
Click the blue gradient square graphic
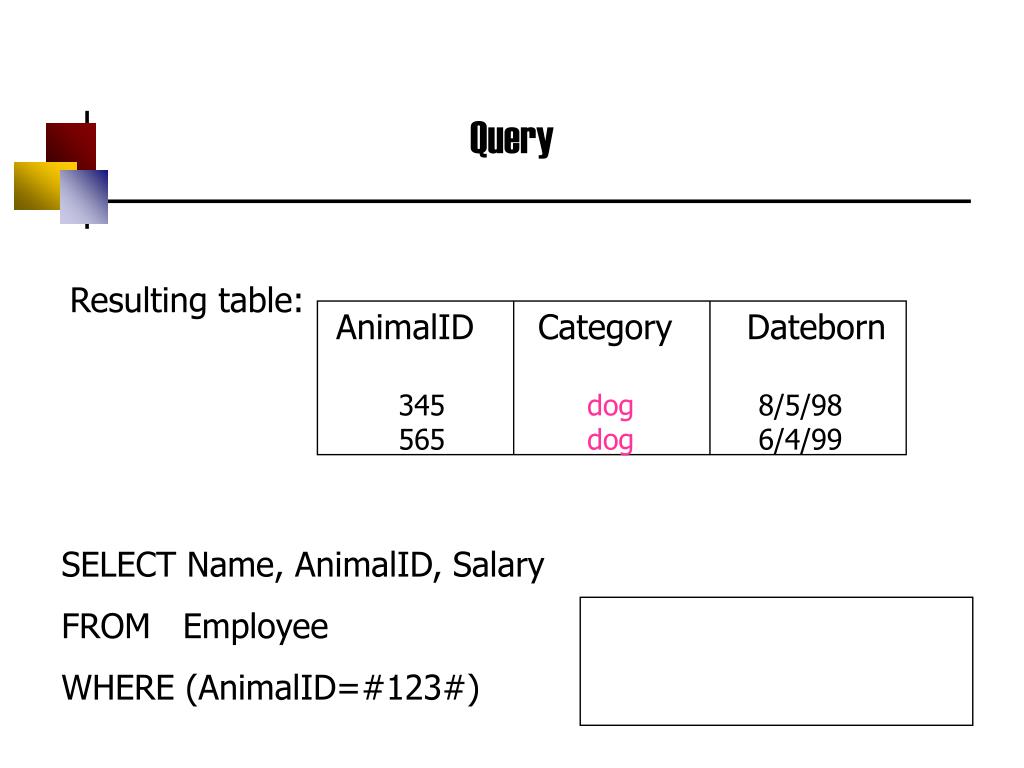(x=84, y=197)
